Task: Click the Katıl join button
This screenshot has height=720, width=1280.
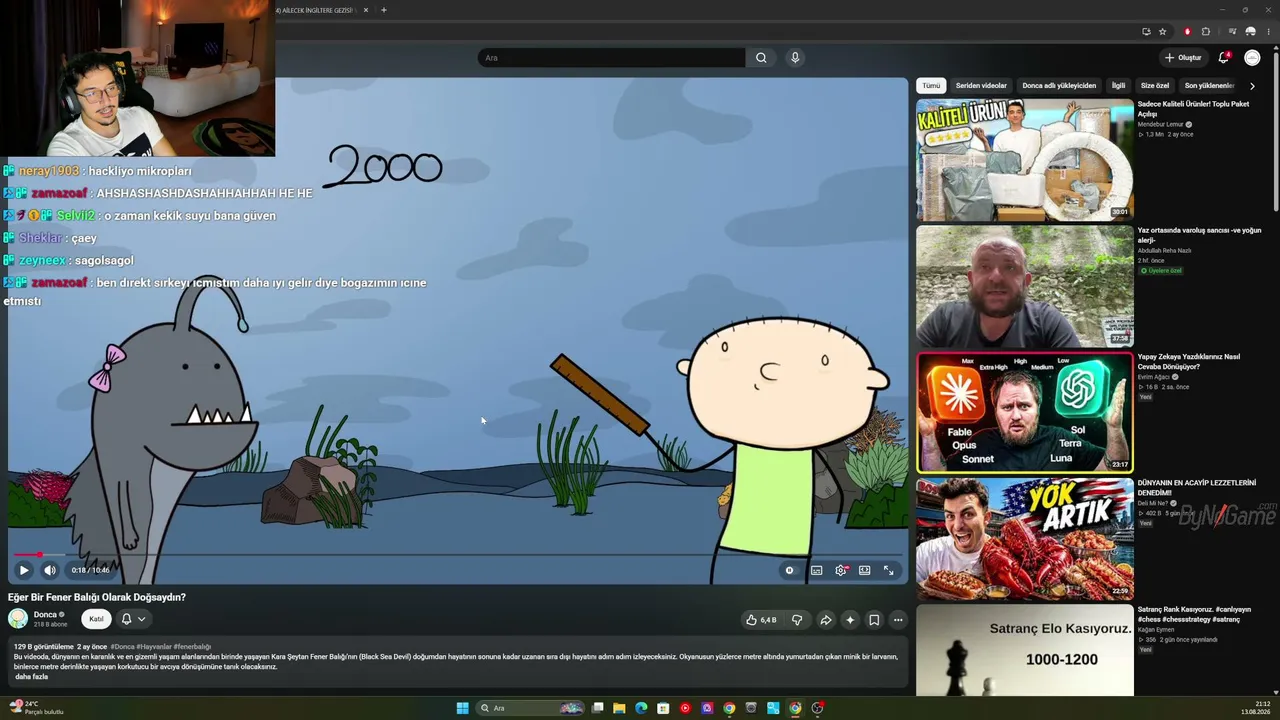Action: 96,619
